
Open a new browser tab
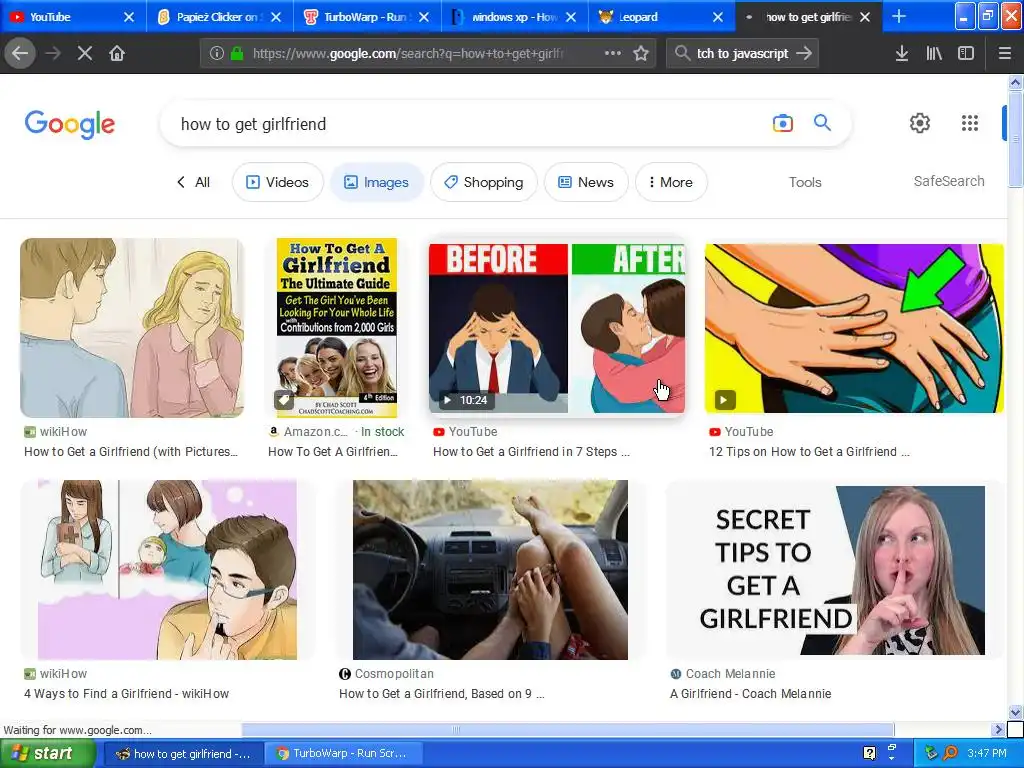(899, 16)
